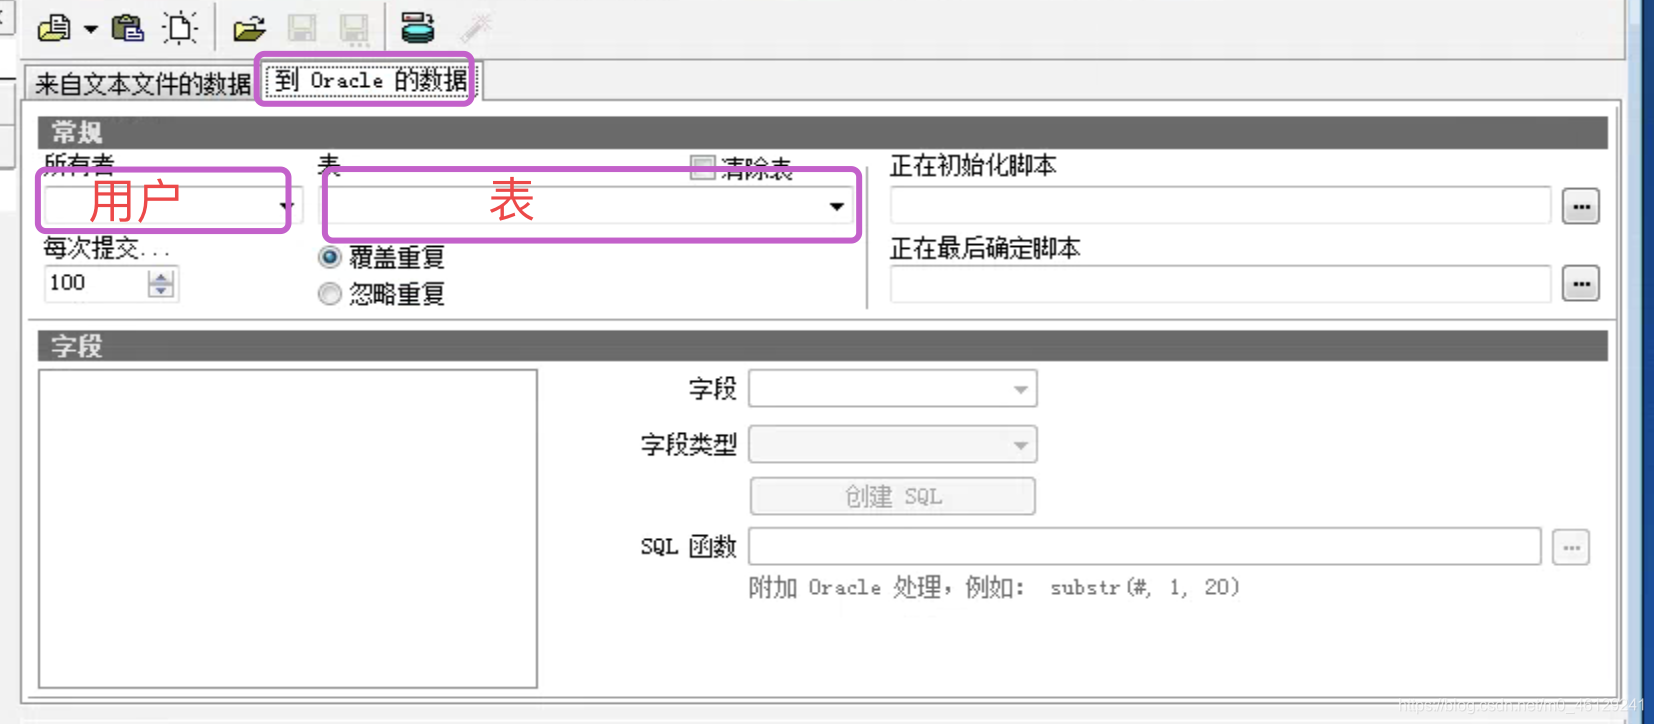Open the 字段类型 combo box
This screenshot has width=1654, height=724.
point(893,444)
